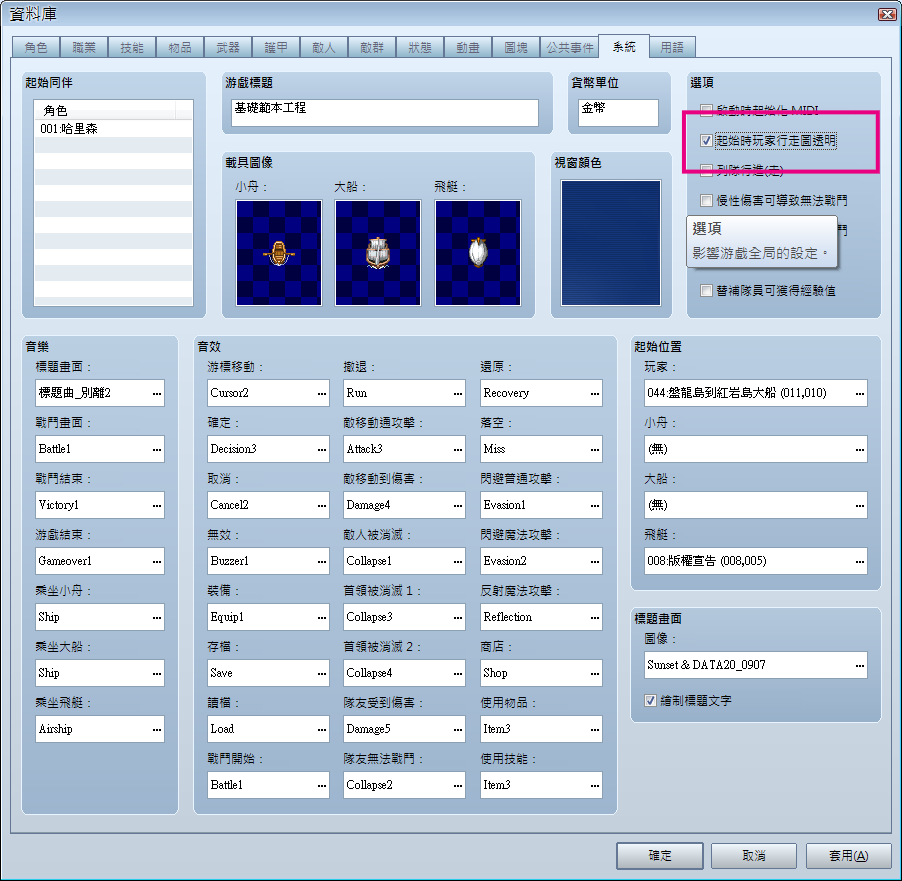Screen dimensions: 902x881
Task: Switch to the 動畫 tab
Action: (468, 47)
